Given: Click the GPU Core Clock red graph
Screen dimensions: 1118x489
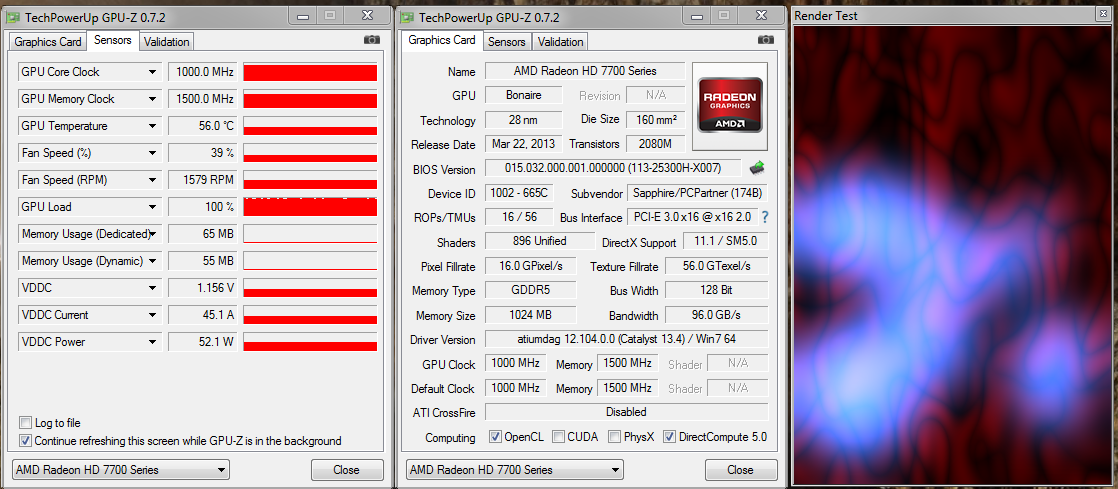Looking at the screenshot, I should click(309, 72).
